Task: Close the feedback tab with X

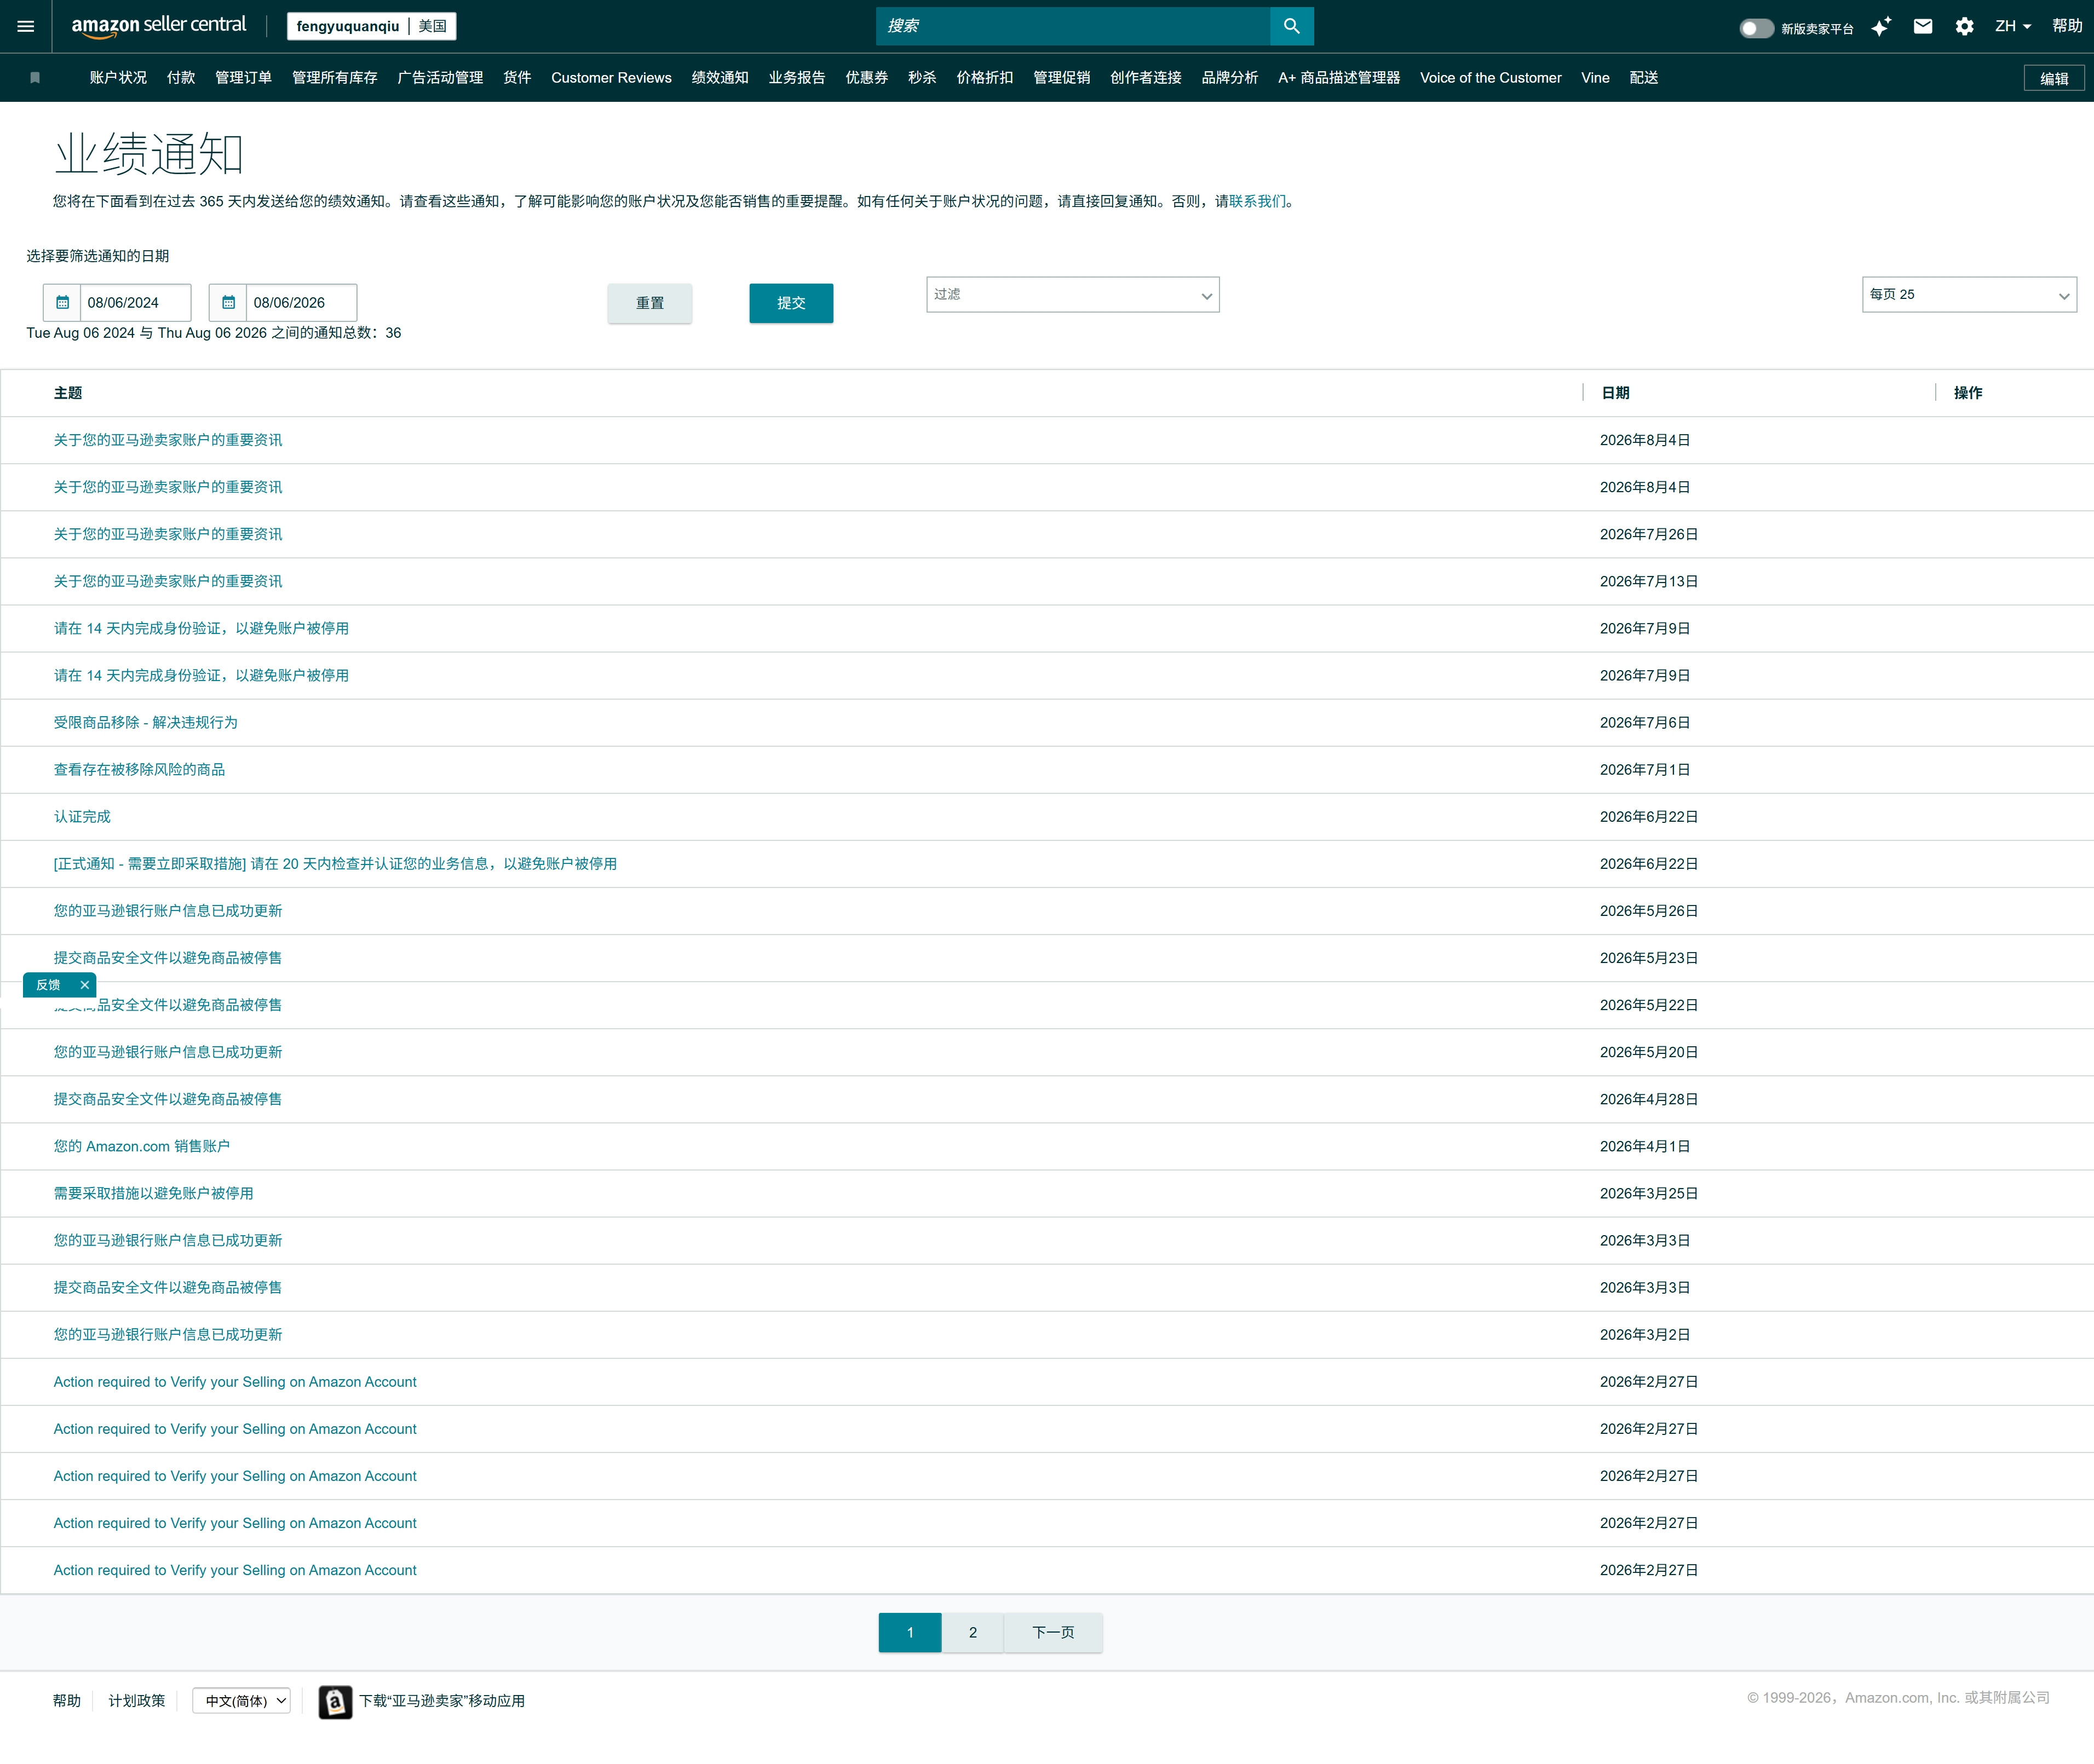Action: click(x=85, y=985)
